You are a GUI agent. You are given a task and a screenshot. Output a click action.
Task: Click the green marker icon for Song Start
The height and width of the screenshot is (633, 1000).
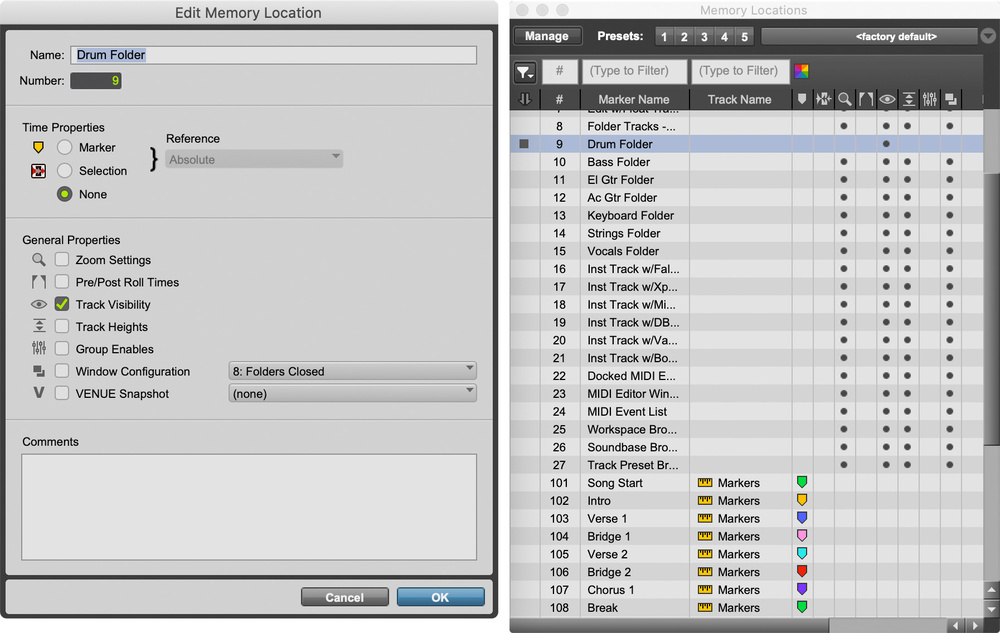click(x=801, y=483)
